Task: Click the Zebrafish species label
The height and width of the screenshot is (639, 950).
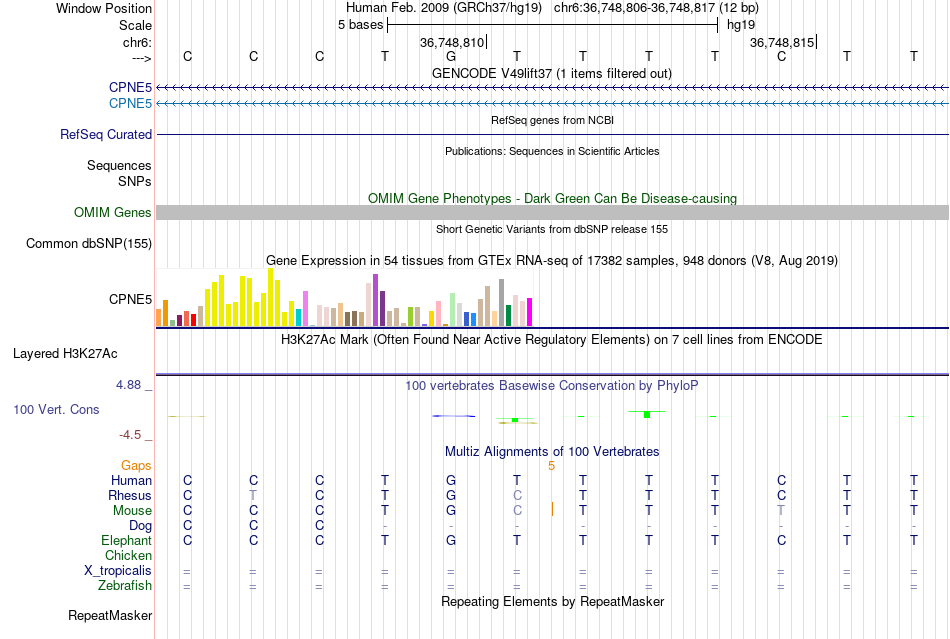Action: tap(125, 586)
